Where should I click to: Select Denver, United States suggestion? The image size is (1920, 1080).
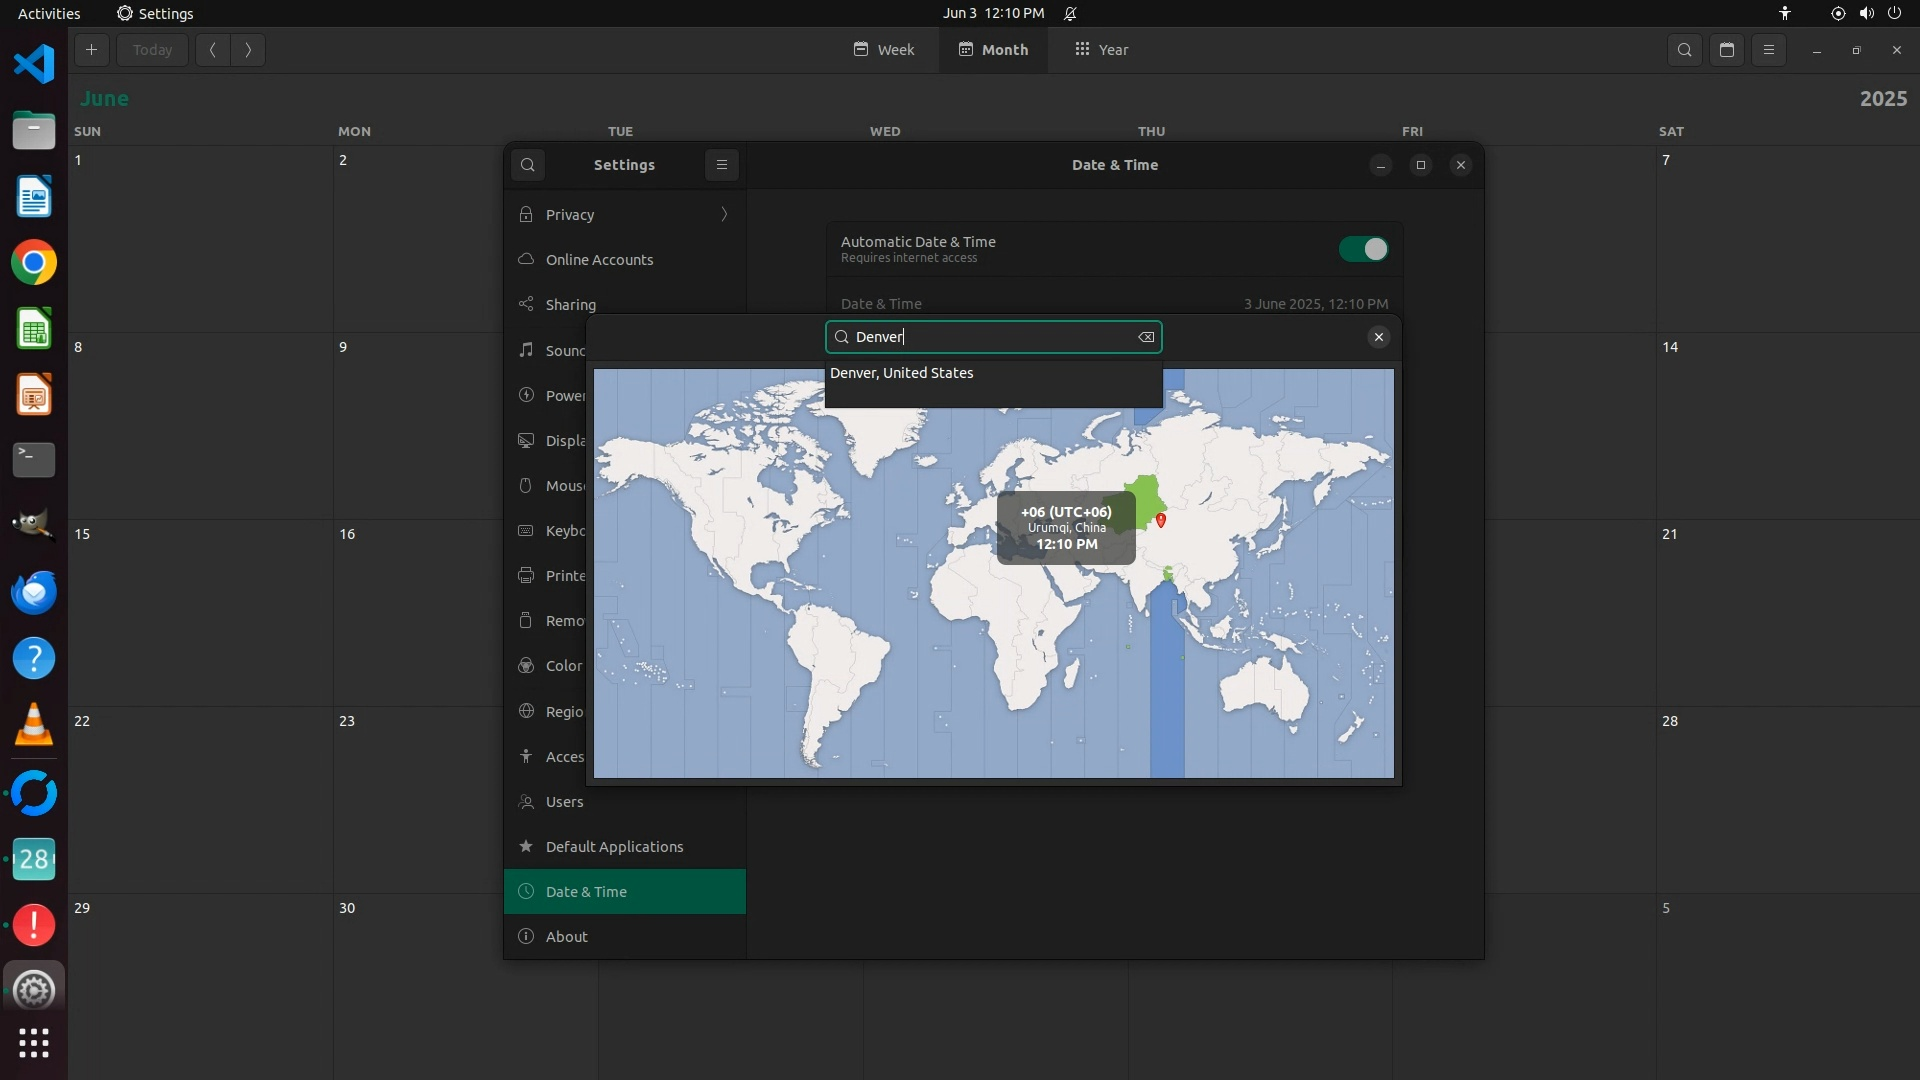coord(902,373)
